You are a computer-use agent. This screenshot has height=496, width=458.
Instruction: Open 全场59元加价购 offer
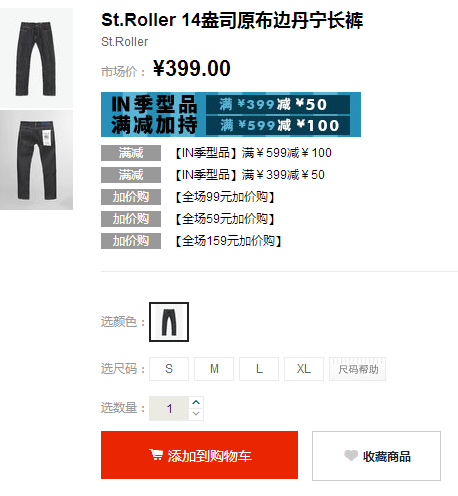click(x=225, y=219)
